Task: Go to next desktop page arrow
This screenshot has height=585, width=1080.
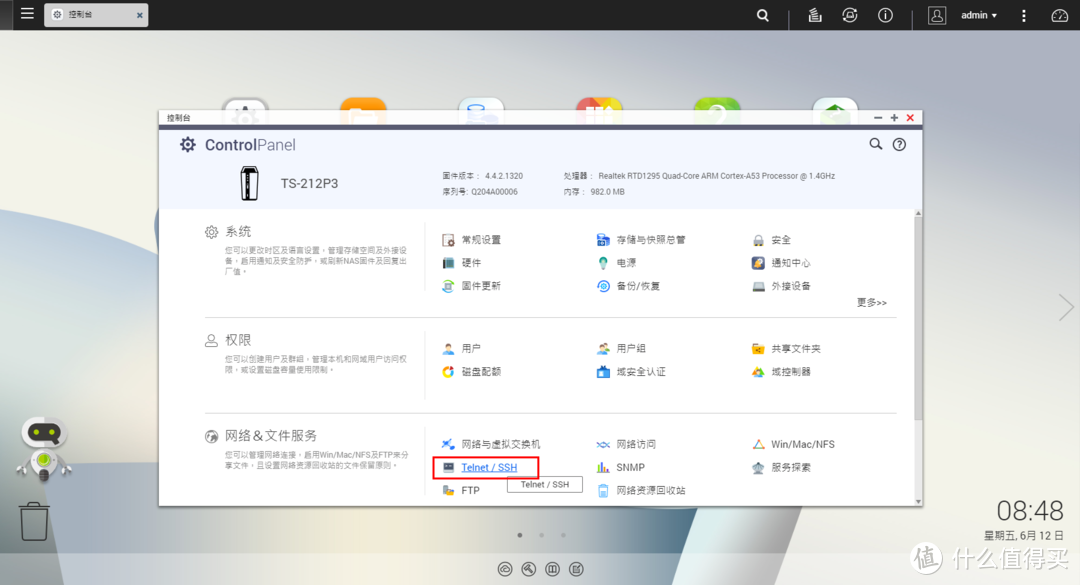Action: [1066, 307]
